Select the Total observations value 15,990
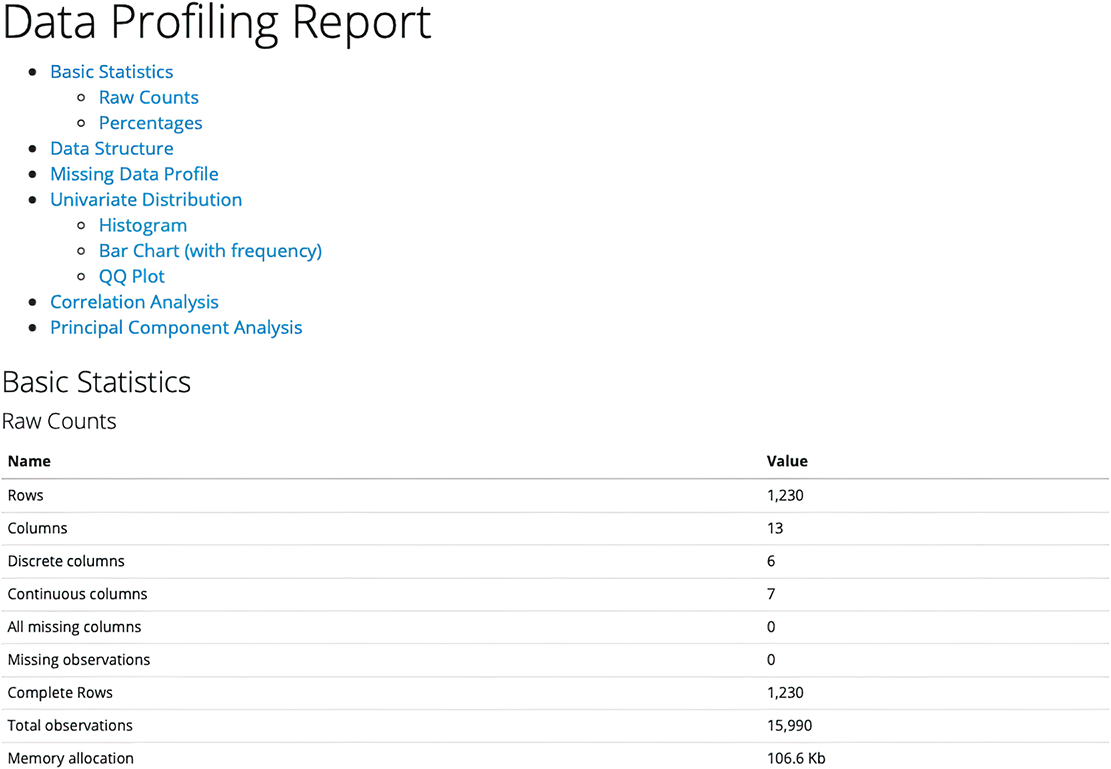Image resolution: width=1111 pixels, height=769 pixels. pos(789,725)
